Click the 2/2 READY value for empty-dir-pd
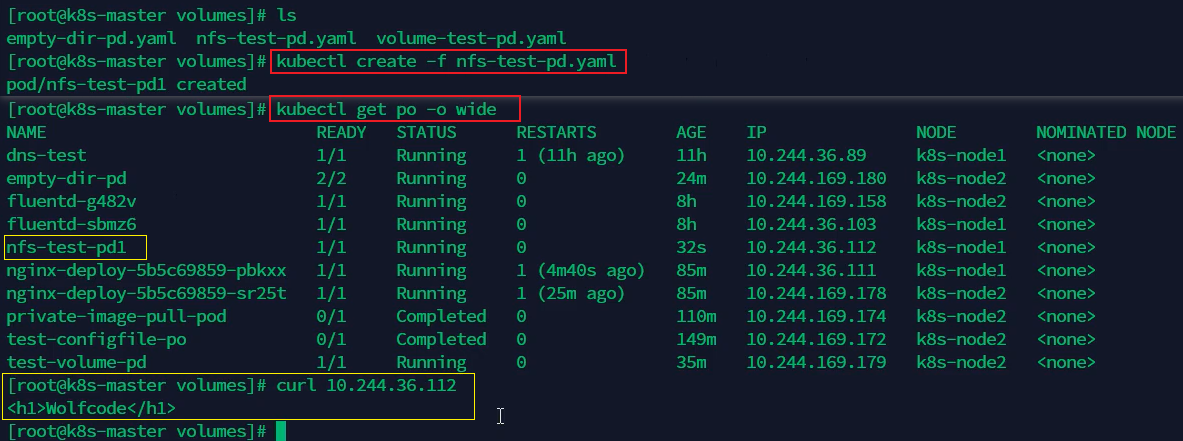Image resolution: width=1183 pixels, height=441 pixels. pos(331,179)
